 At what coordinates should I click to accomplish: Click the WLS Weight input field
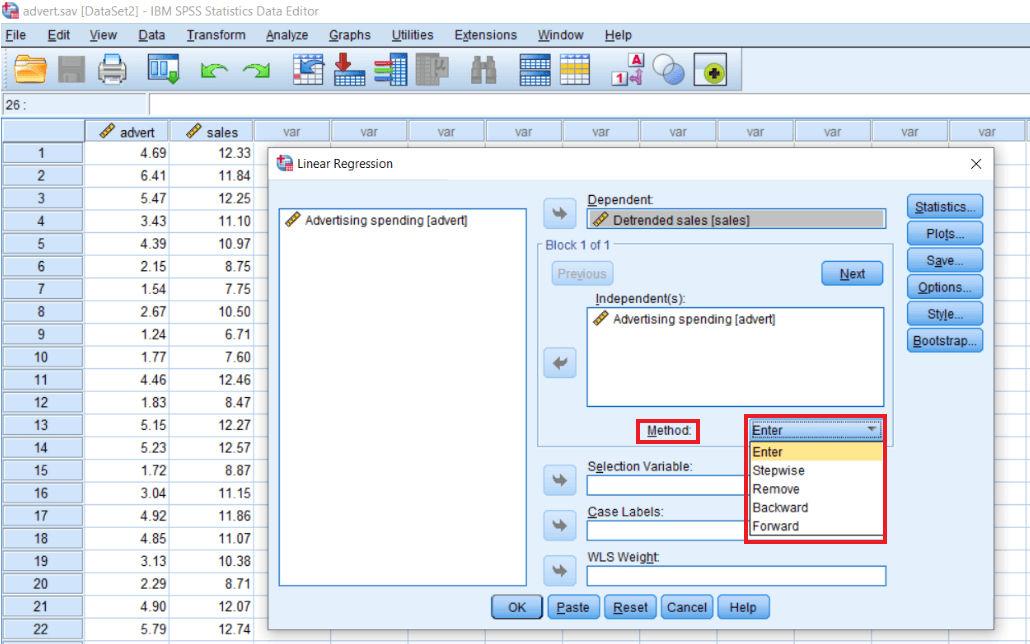(736, 576)
